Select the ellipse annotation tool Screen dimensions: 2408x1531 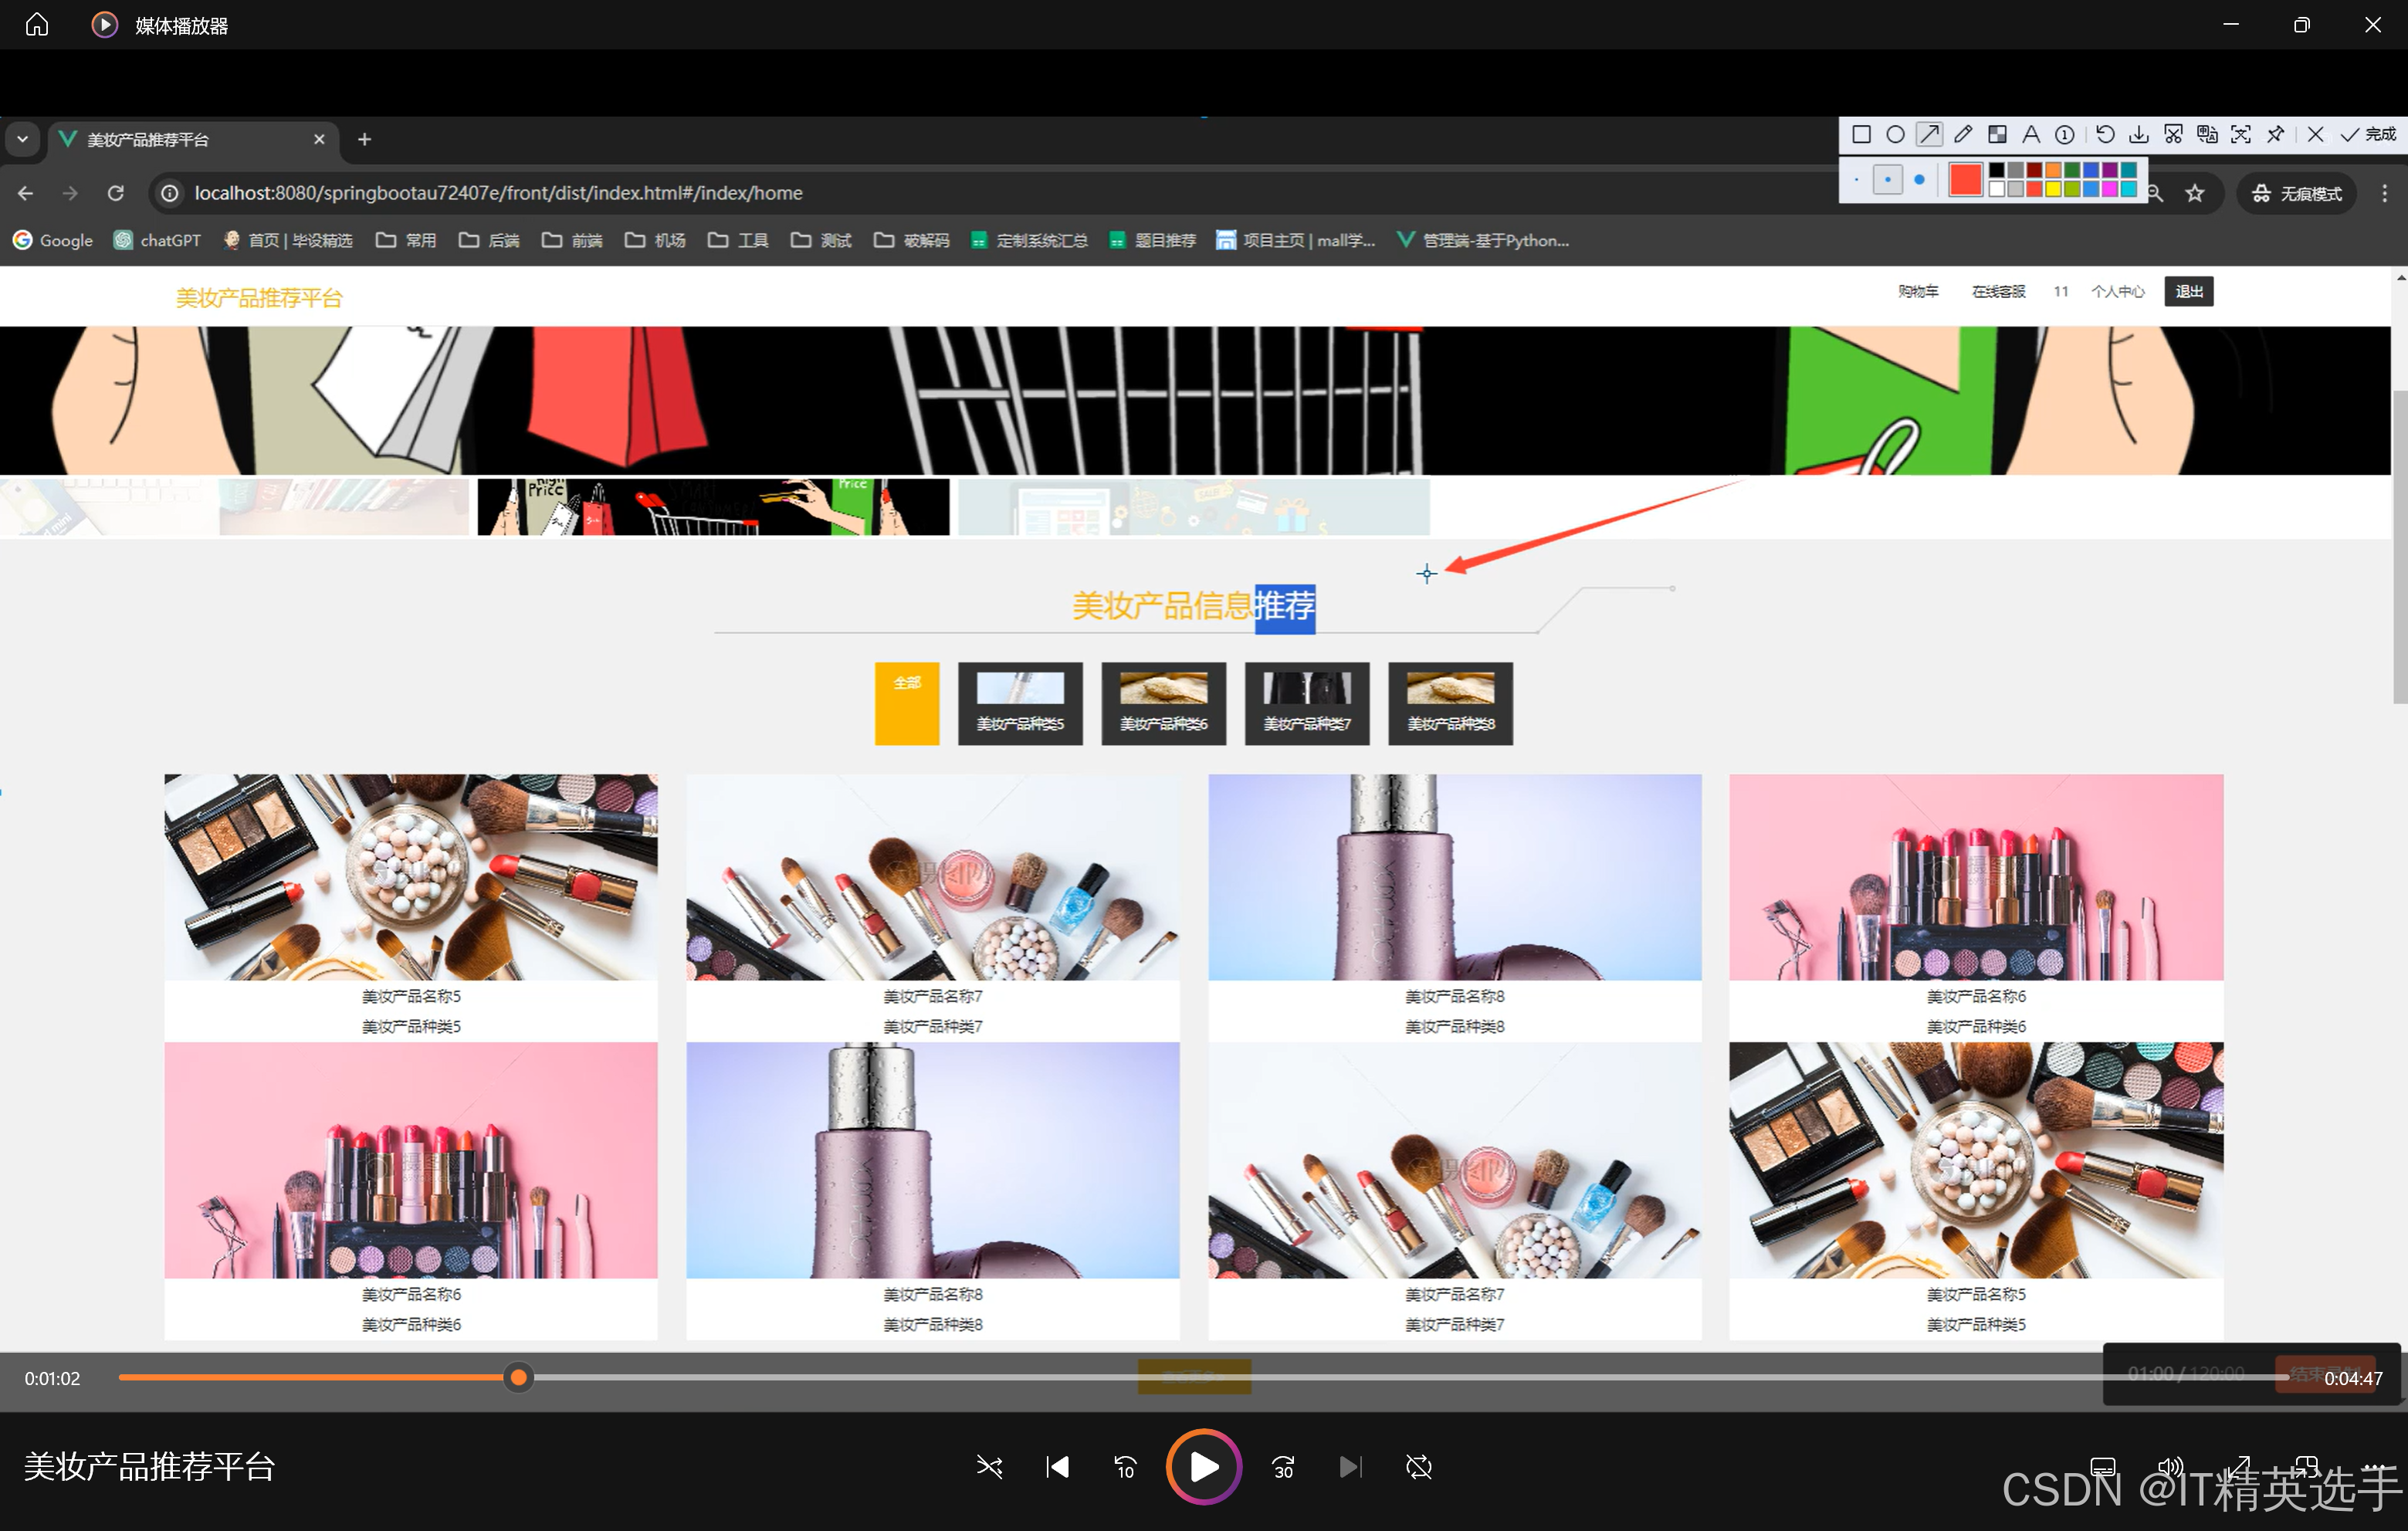[1895, 134]
